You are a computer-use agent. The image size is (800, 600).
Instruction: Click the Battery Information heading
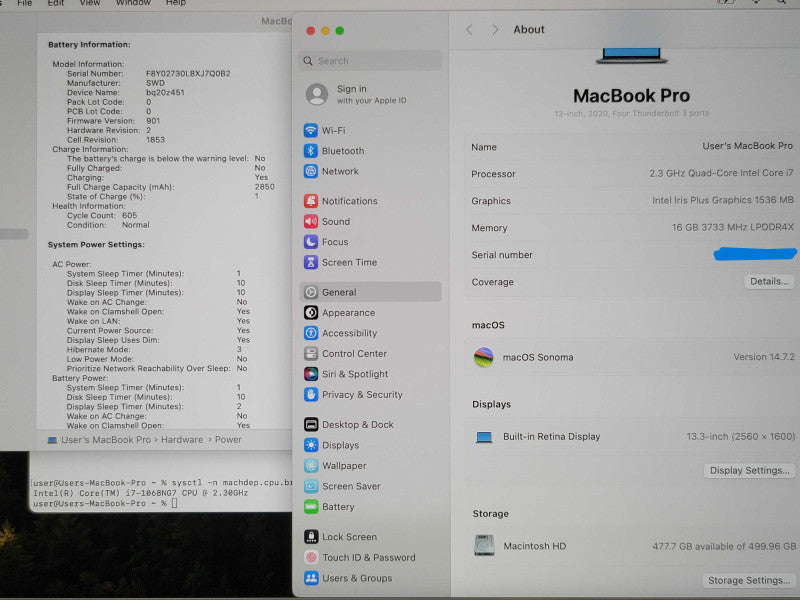click(x=89, y=44)
